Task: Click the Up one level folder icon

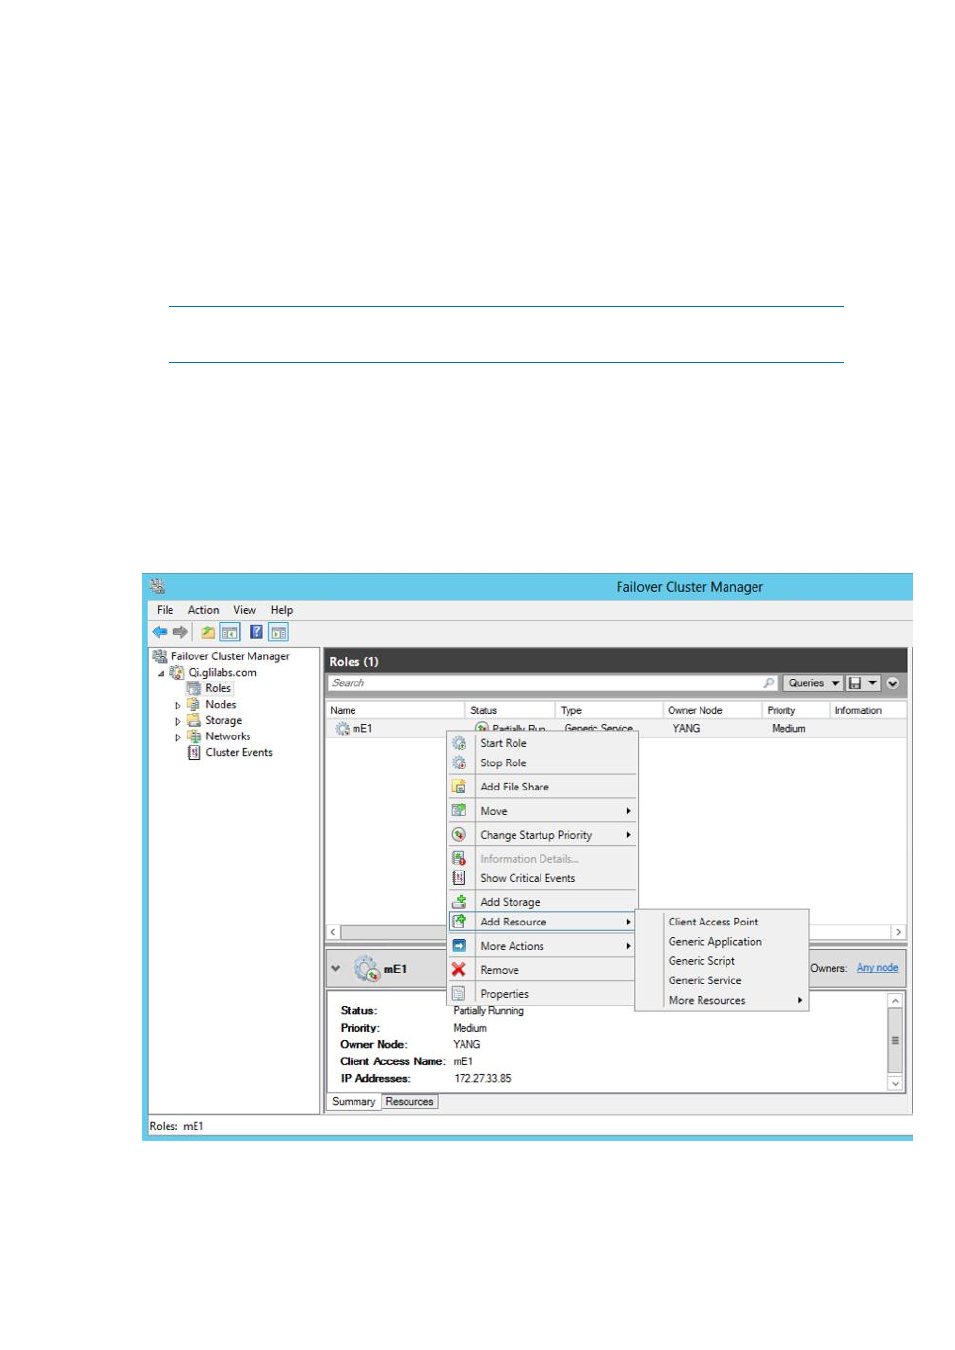Action: 208,632
